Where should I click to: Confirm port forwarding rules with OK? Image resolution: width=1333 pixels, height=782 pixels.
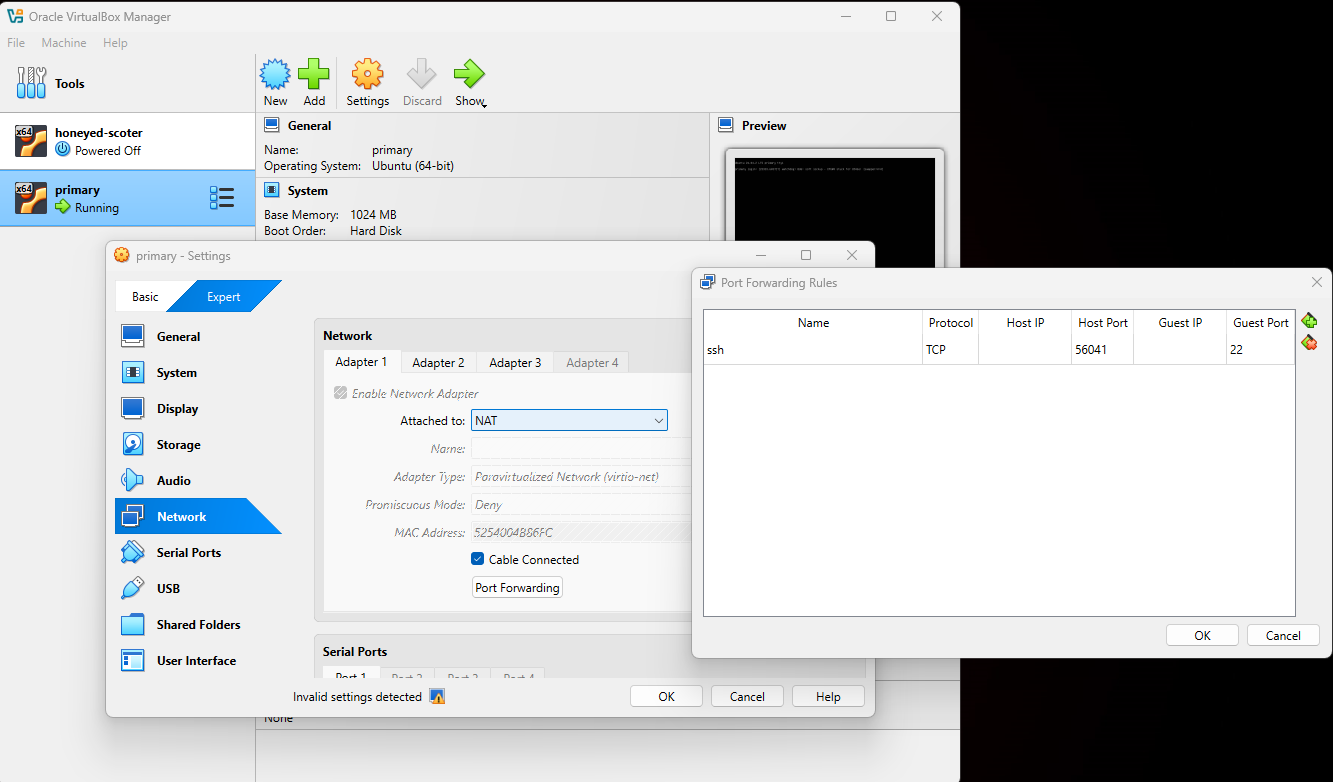click(1202, 636)
